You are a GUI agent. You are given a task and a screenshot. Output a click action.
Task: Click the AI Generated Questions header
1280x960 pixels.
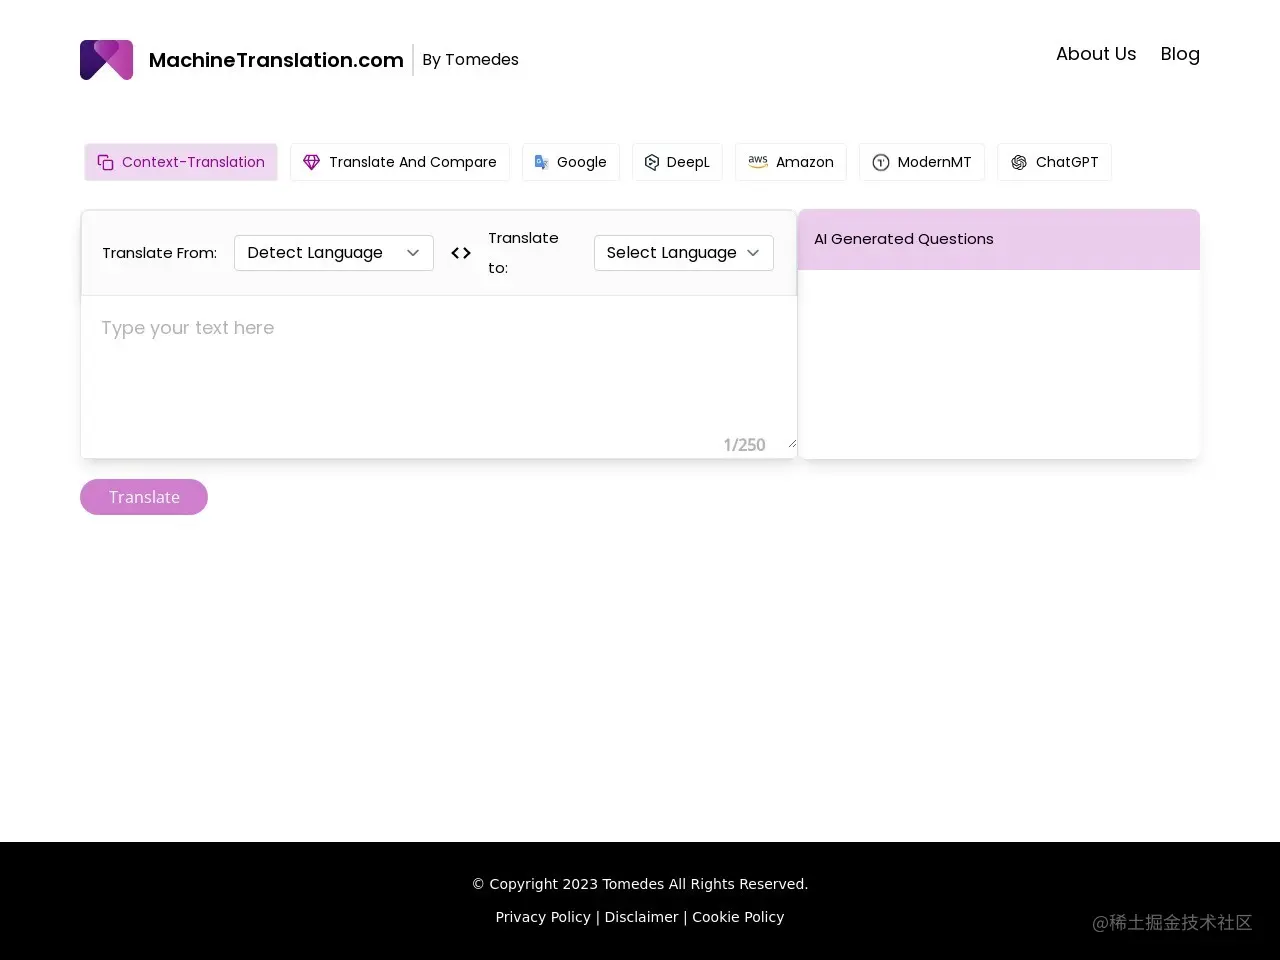tap(999, 239)
